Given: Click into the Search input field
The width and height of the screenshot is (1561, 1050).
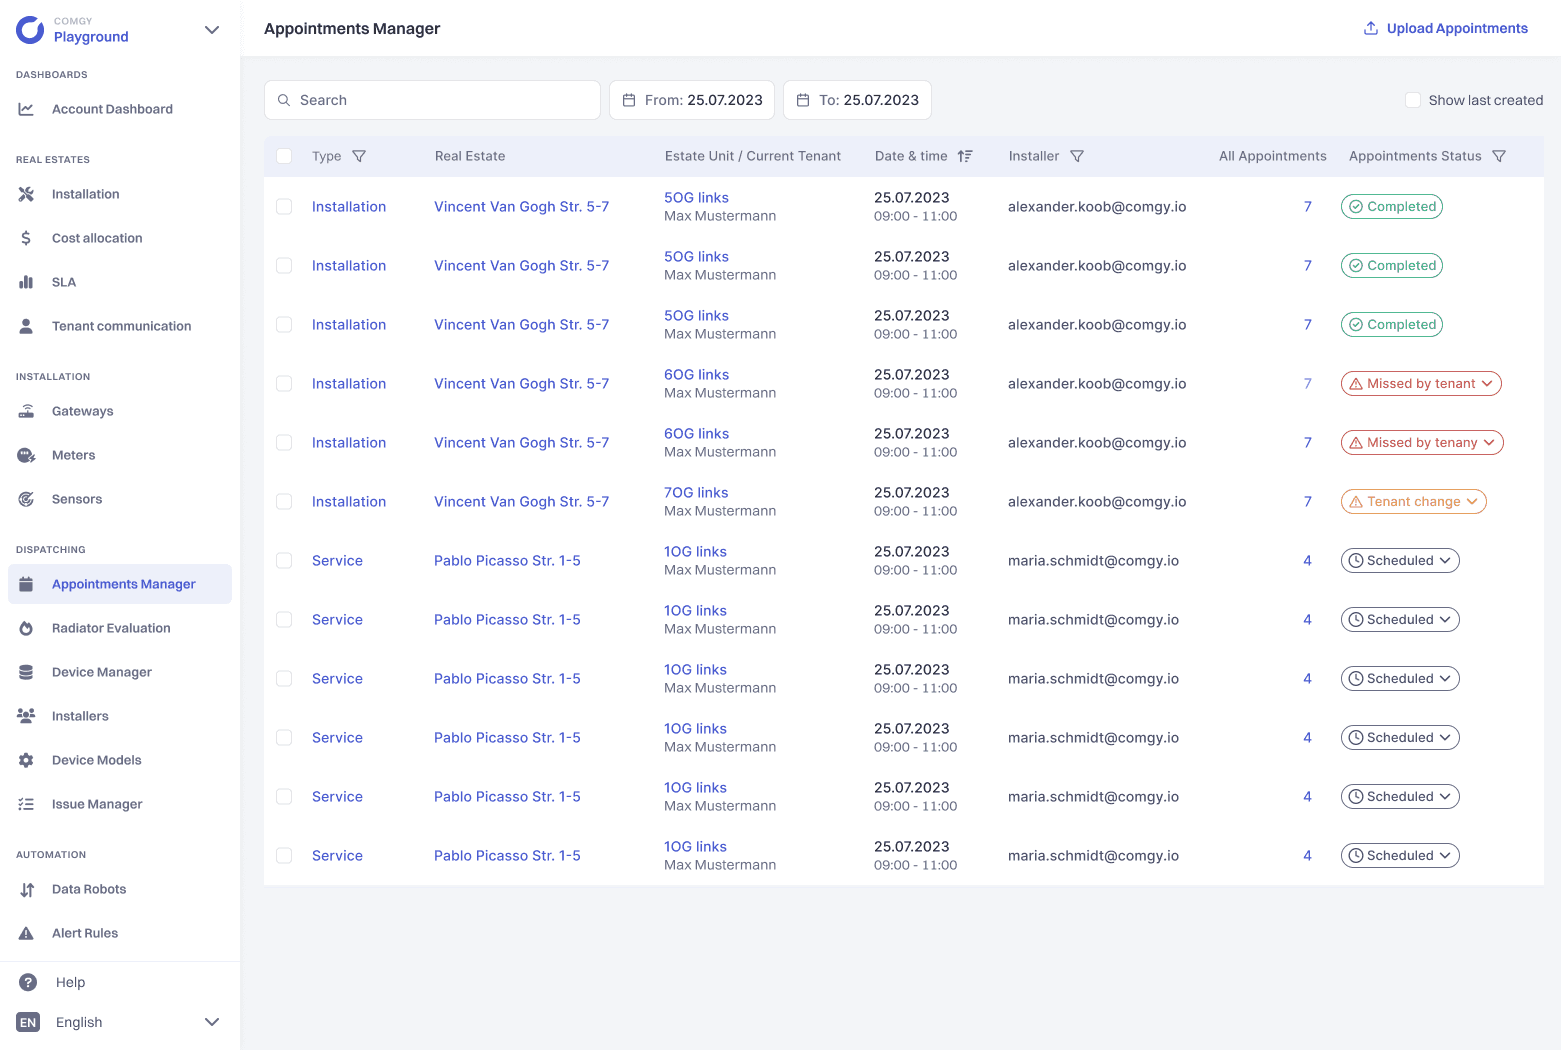Looking at the screenshot, I should [x=432, y=100].
